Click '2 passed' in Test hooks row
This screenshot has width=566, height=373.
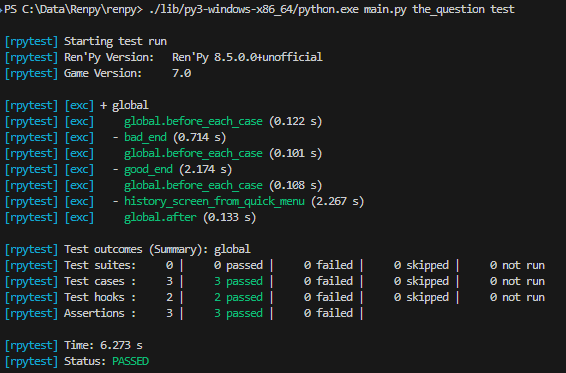click(x=238, y=297)
